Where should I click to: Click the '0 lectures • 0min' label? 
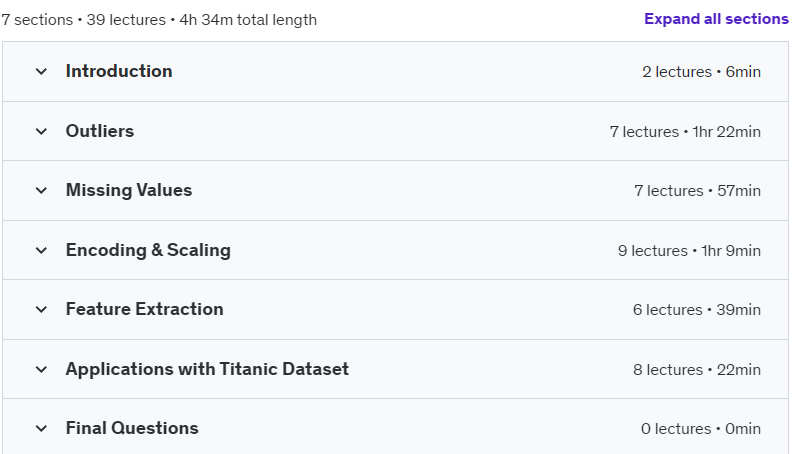pos(701,429)
